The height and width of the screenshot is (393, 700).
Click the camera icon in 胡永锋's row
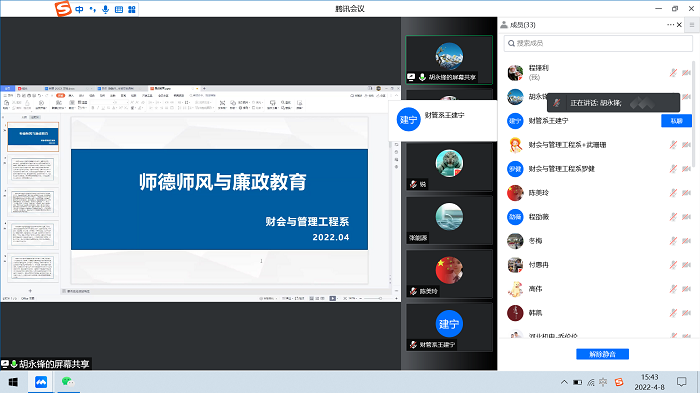[x=687, y=96]
